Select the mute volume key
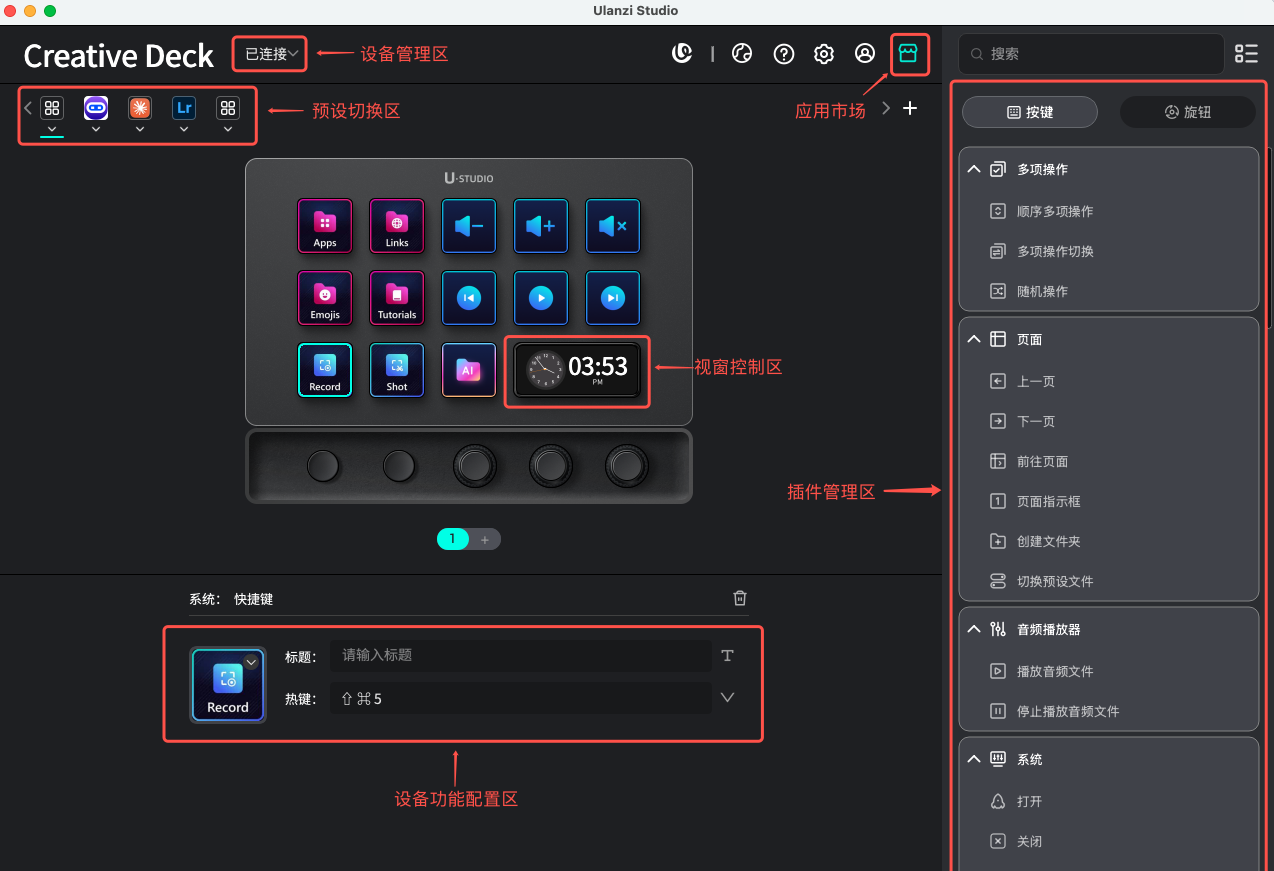The width and height of the screenshot is (1274, 871). (x=613, y=226)
